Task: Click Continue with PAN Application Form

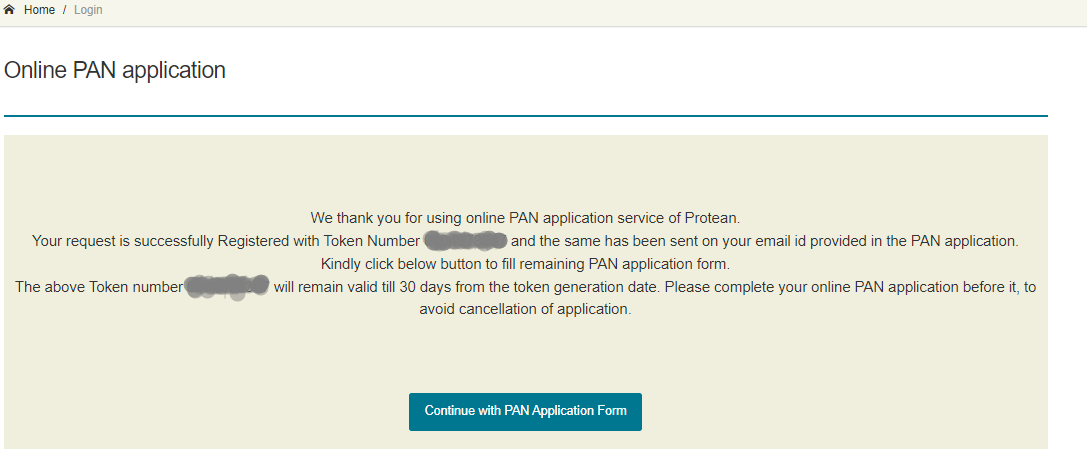Action: tap(525, 411)
